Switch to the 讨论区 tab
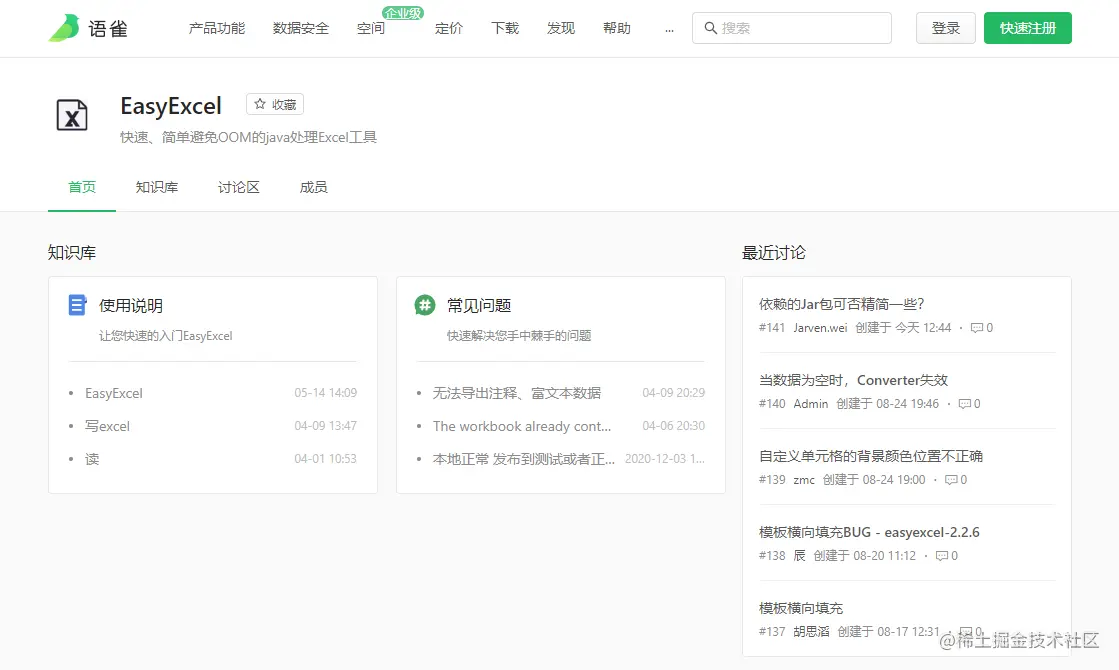Image resolution: width=1119 pixels, height=670 pixels. 238,187
